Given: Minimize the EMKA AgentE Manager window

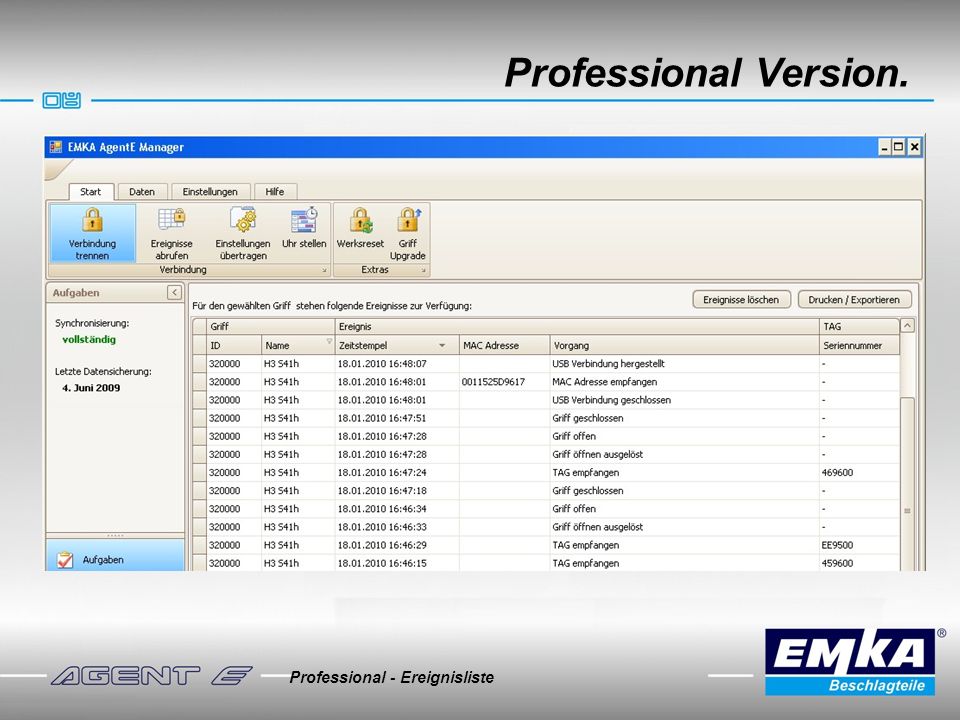Looking at the screenshot, I should coord(884,147).
